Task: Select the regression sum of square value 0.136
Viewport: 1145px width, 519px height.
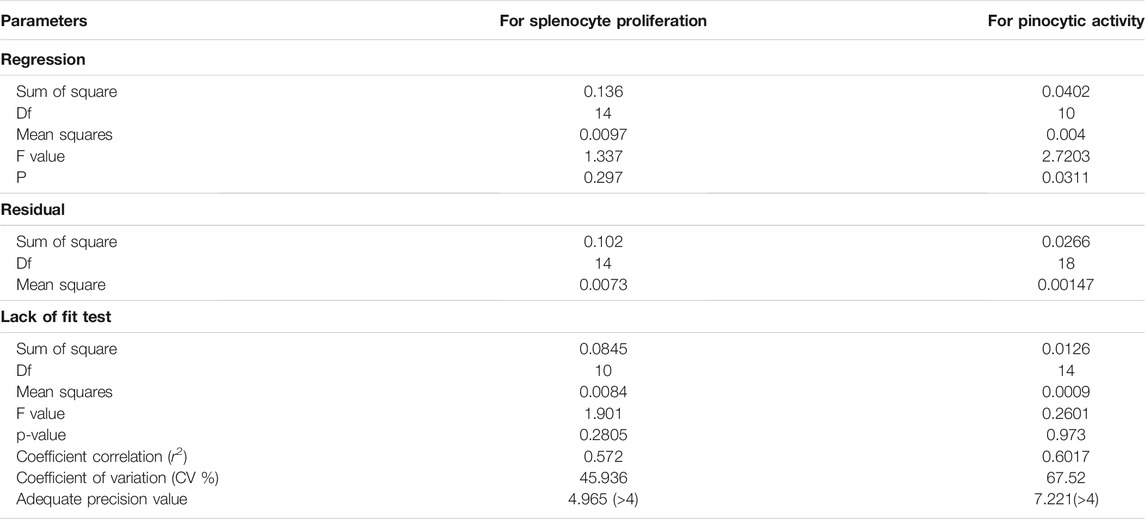Action: pos(603,92)
